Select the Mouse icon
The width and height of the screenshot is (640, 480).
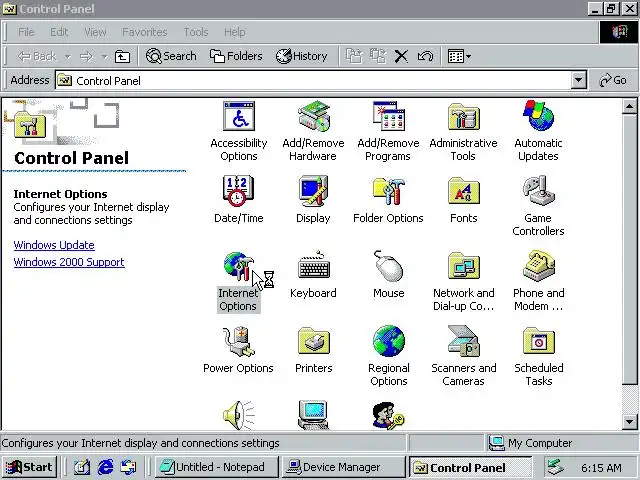[388, 266]
